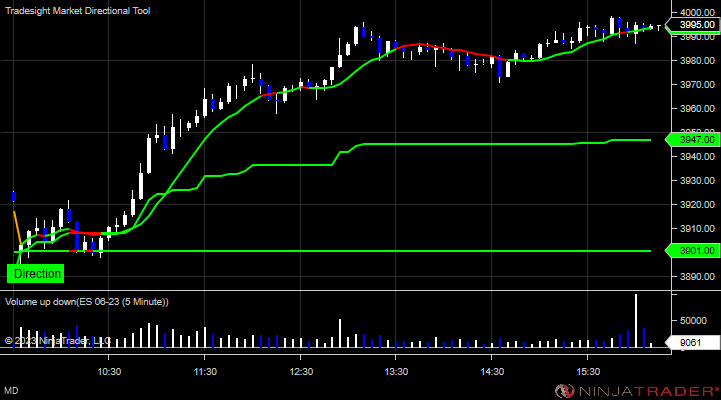
Task: Click the 10:30 time axis label
Action: coord(109,371)
